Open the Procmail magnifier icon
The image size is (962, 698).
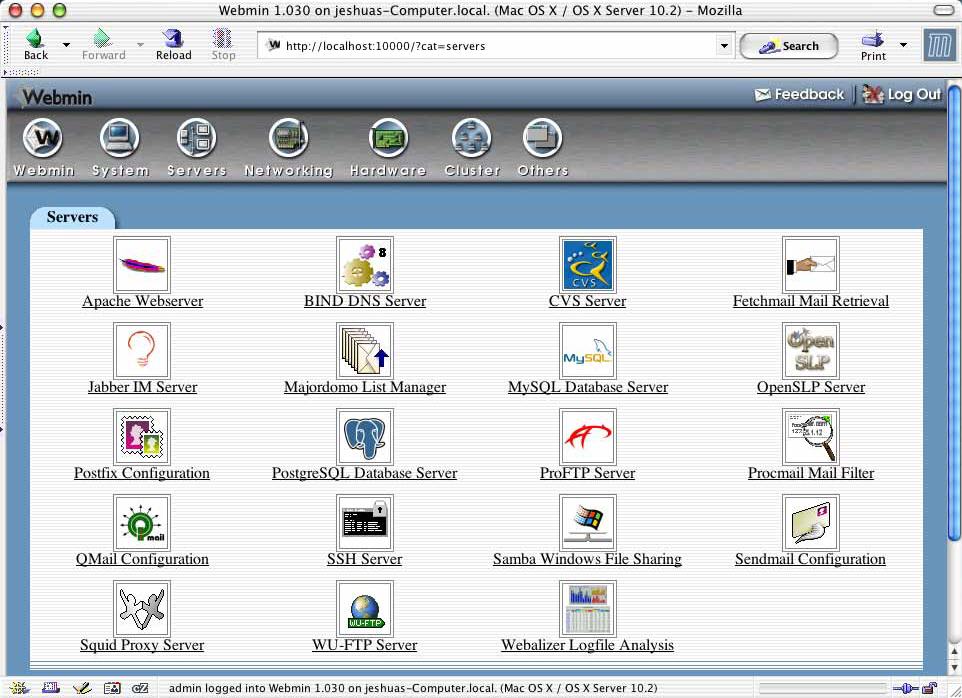click(810, 437)
